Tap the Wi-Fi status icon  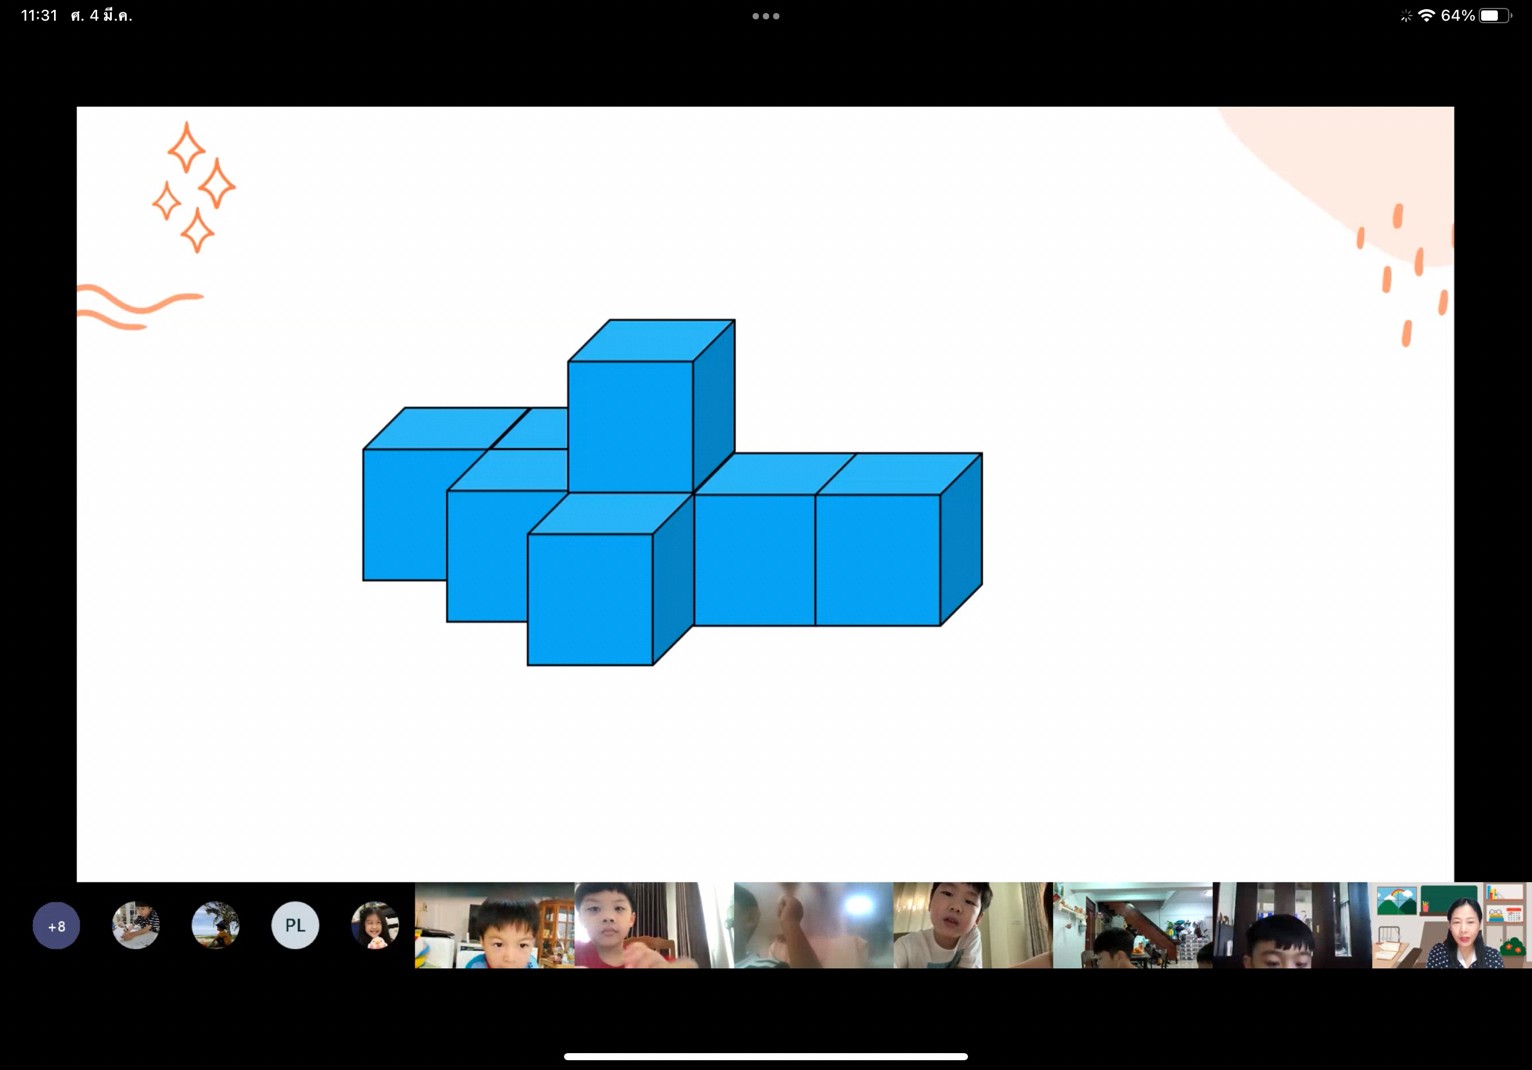[x=1426, y=16]
